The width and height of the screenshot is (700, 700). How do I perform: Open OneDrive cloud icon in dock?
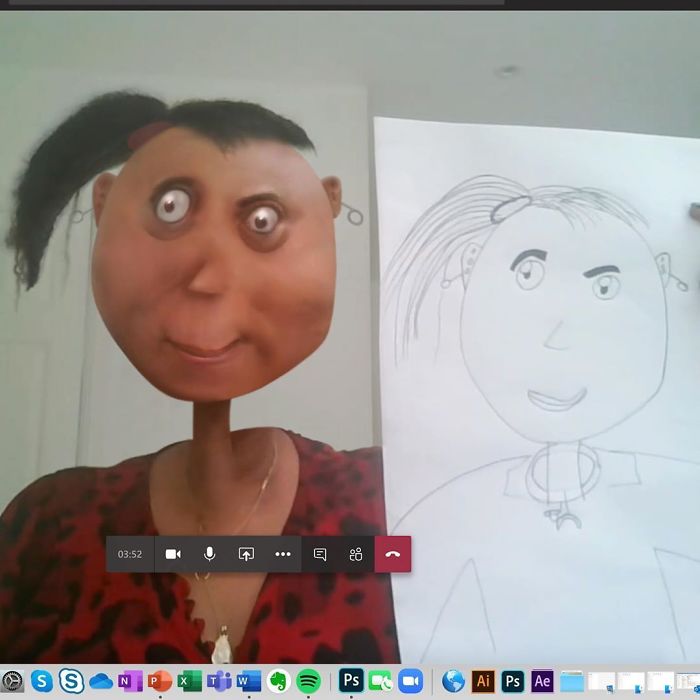point(101,681)
